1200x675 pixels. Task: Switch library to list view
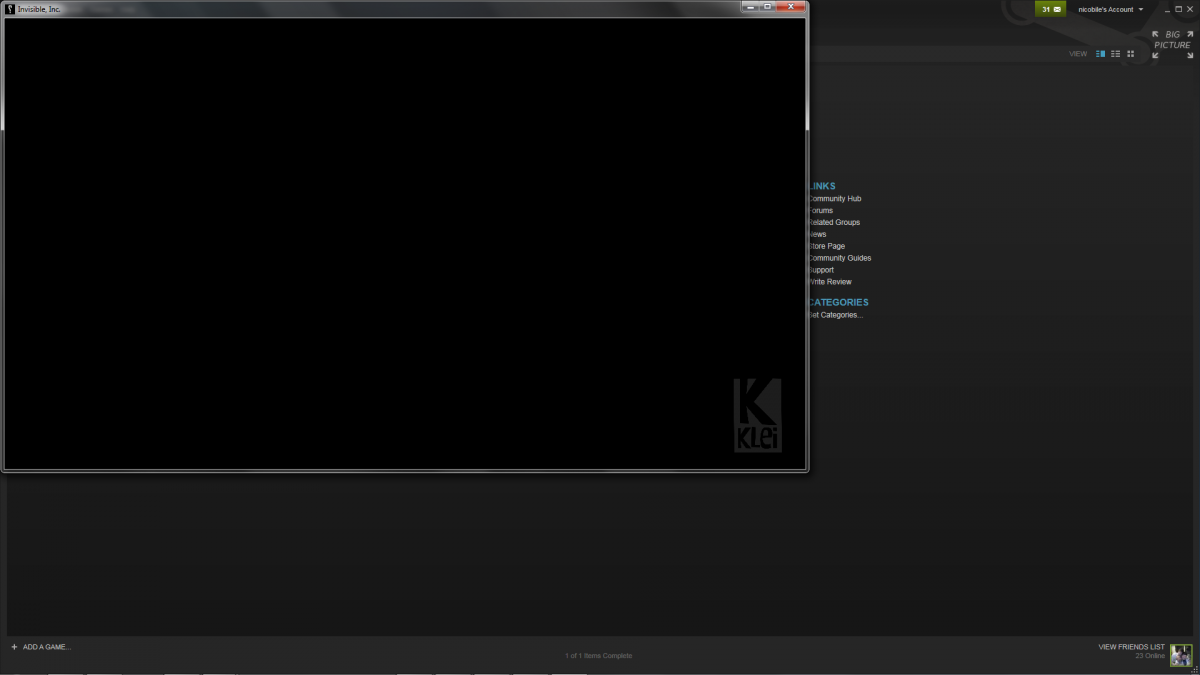[x=1116, y=54]
